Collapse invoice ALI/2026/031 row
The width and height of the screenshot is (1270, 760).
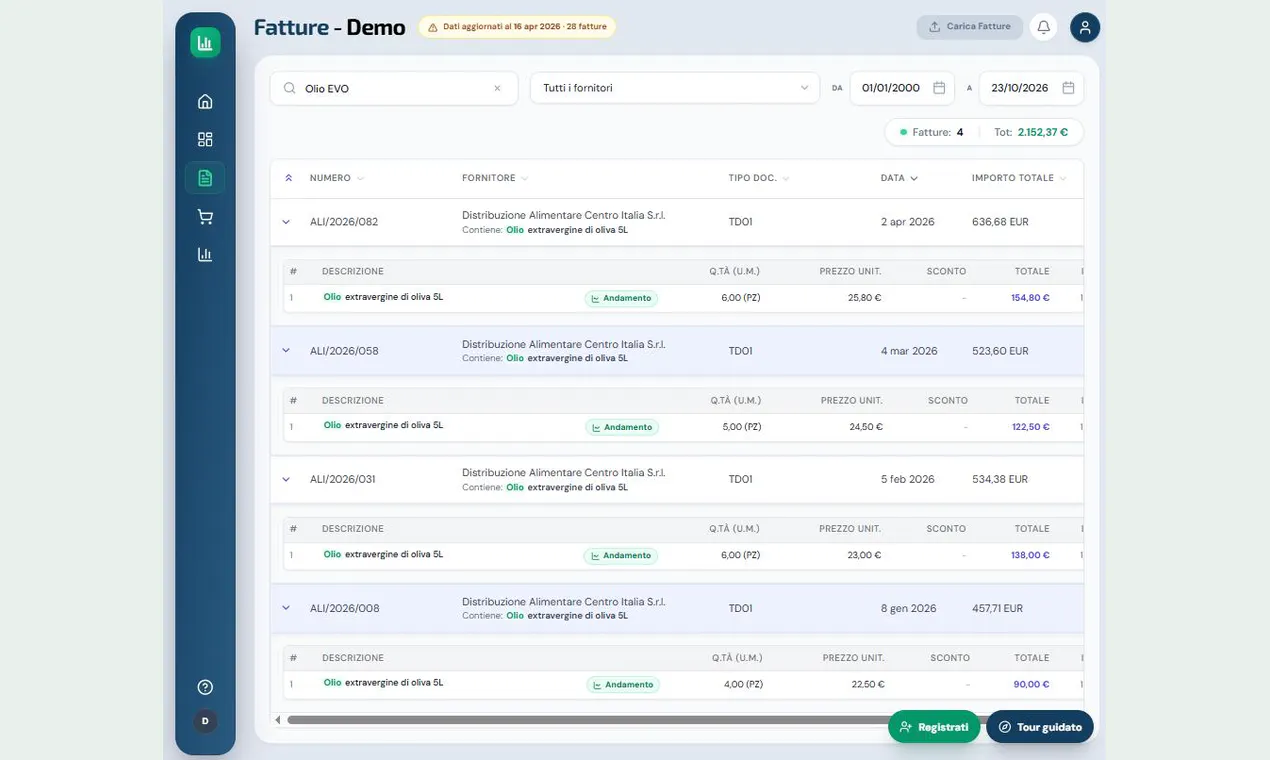click(x=286, y=479)
